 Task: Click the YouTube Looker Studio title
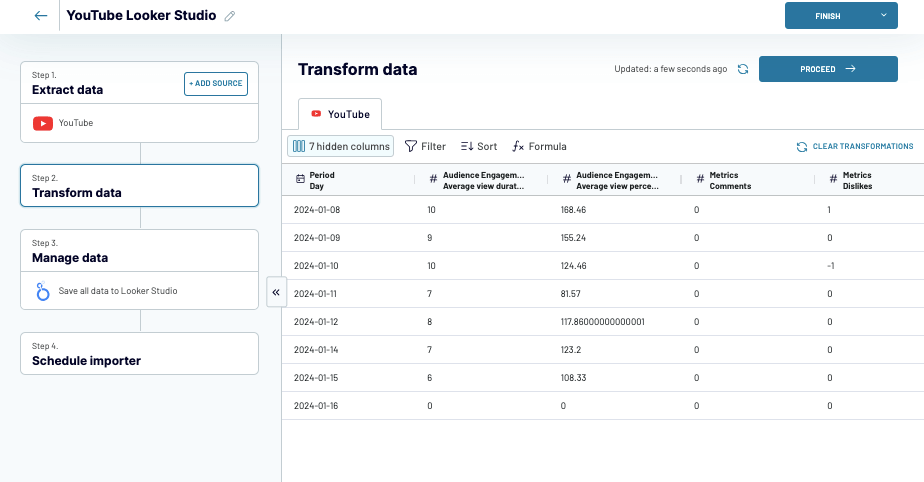(x=141, y=16)
